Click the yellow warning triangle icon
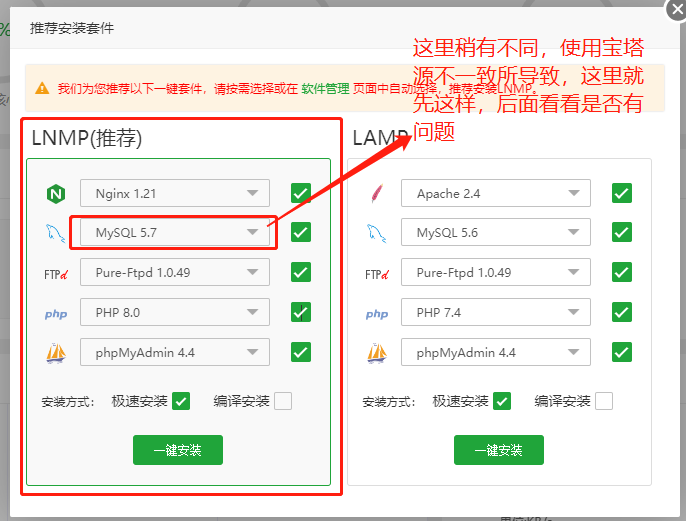This screenshot has height=521, width=686. (42, 88)
